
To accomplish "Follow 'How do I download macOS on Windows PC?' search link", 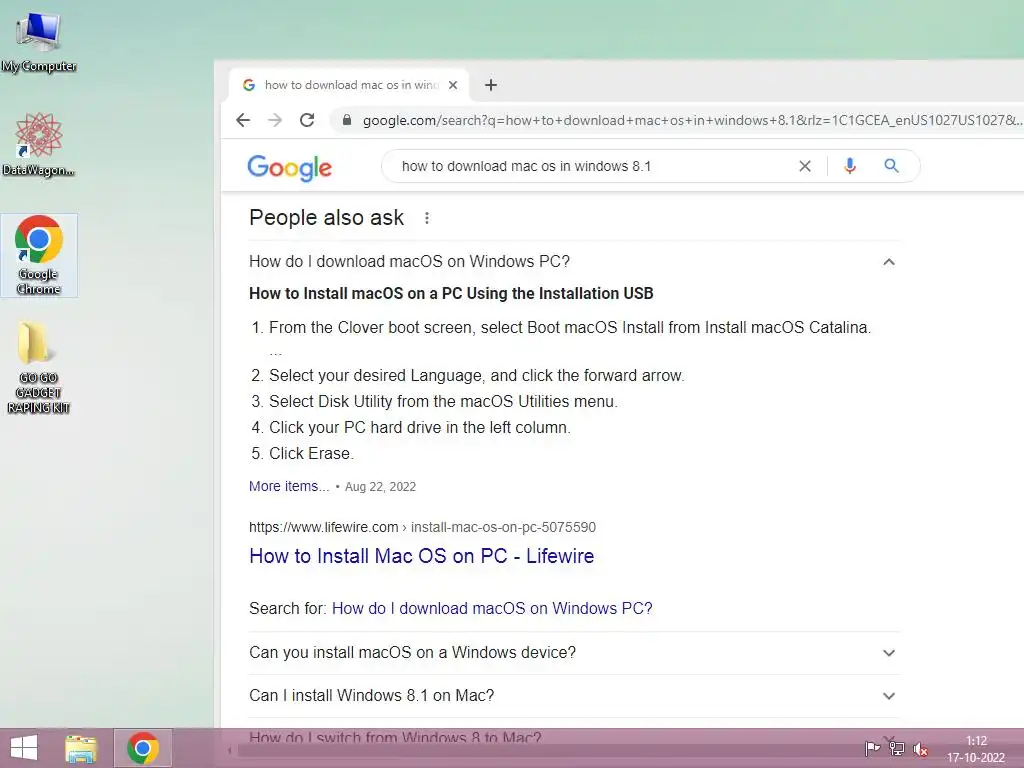I will point(492,608).
